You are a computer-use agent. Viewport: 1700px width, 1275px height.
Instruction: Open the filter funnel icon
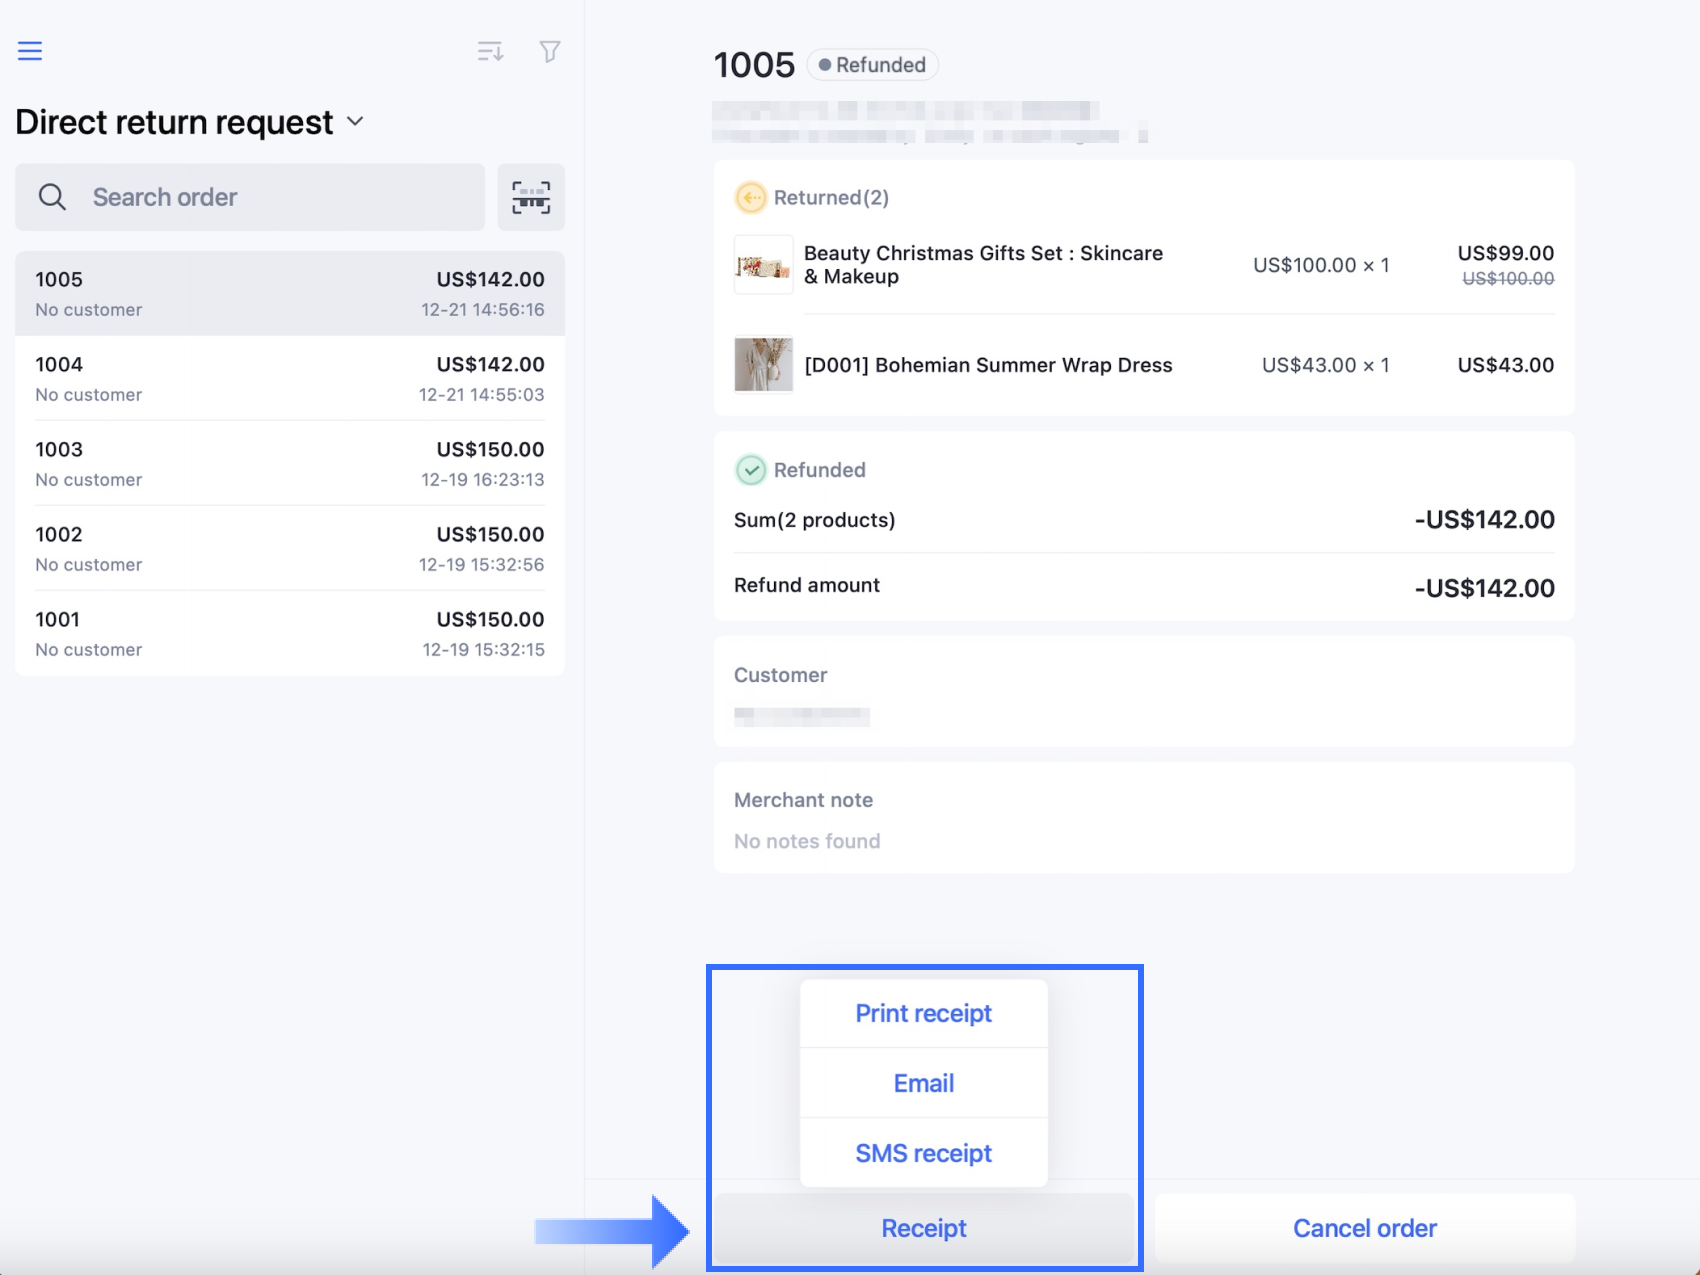pyautogui.click(x=549, y=51)
